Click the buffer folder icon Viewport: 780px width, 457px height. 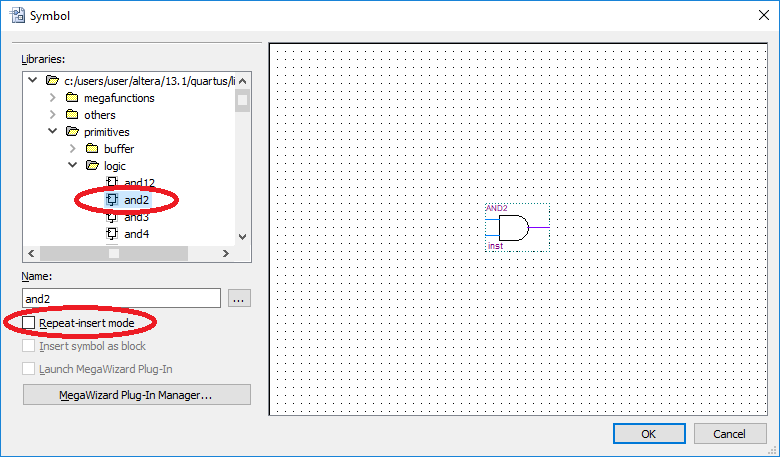pyautogui.click(x=92, y=148)
